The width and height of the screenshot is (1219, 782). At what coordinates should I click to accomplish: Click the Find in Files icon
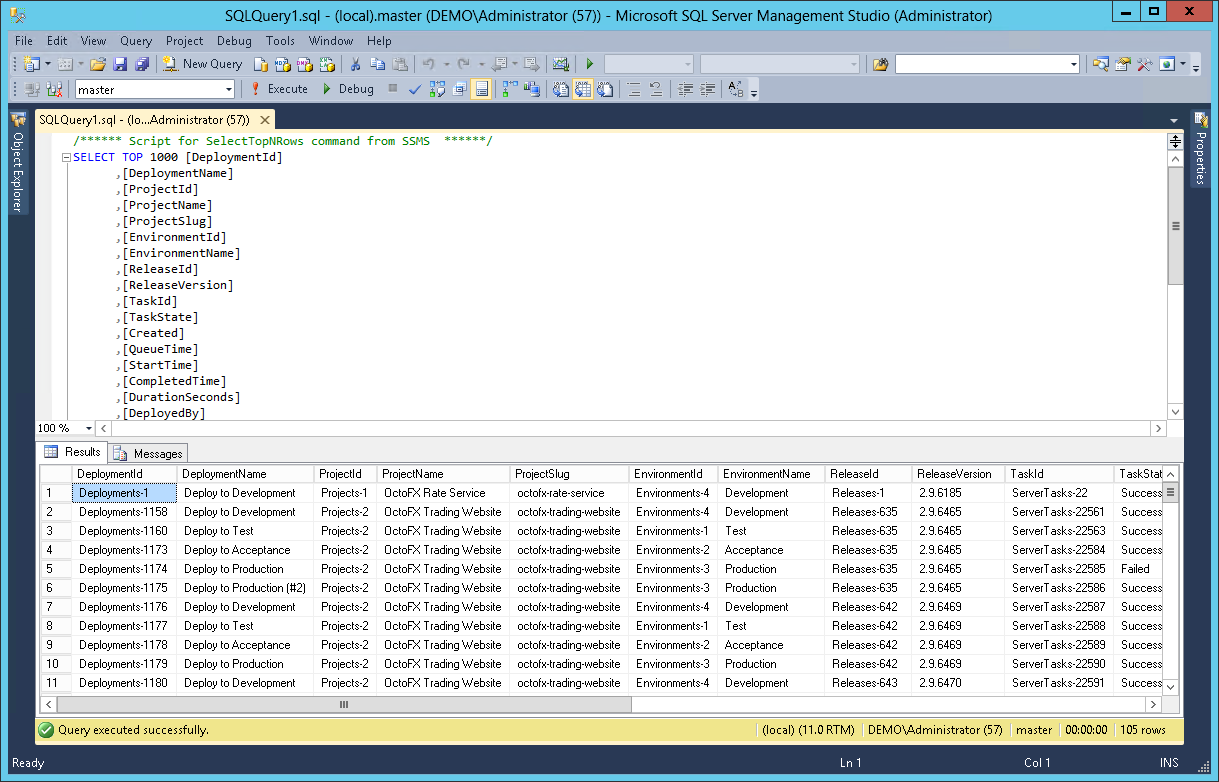point(880,64)
